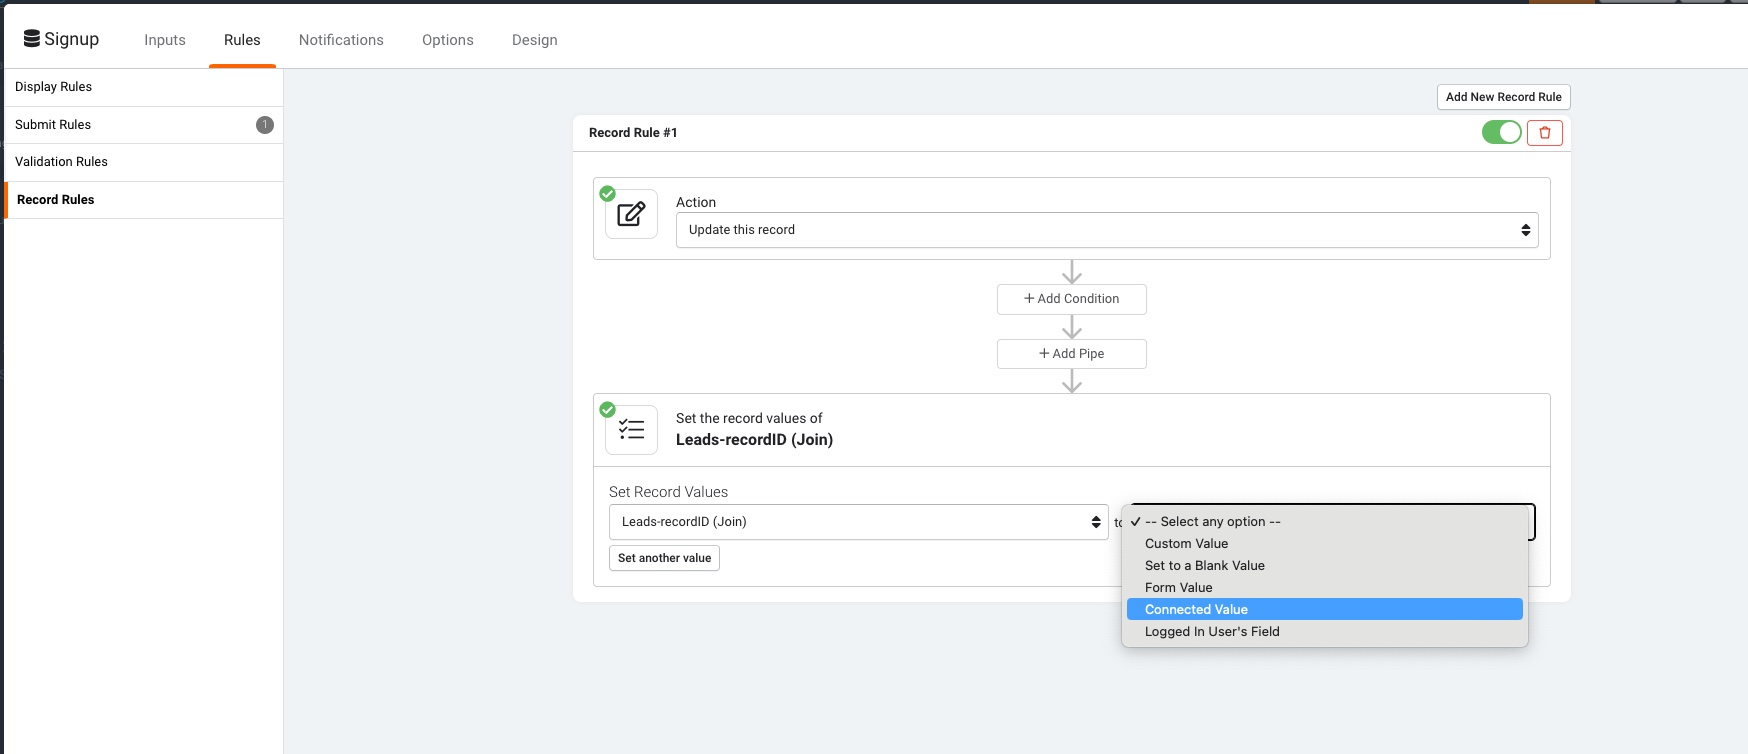Switch to the Design tab

click(535, 40)
